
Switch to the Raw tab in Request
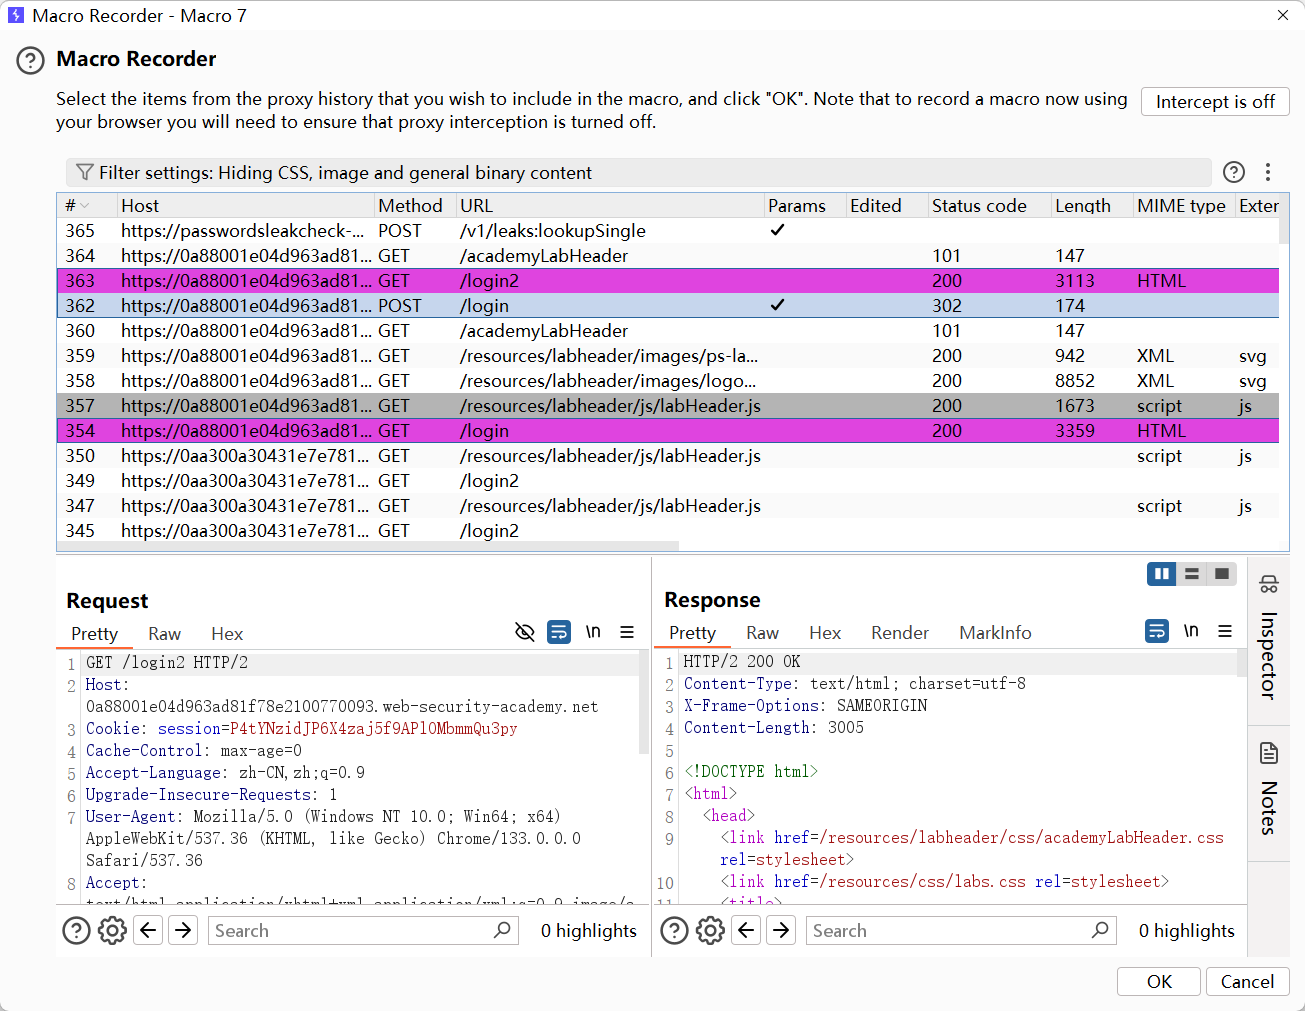point(164,634)
